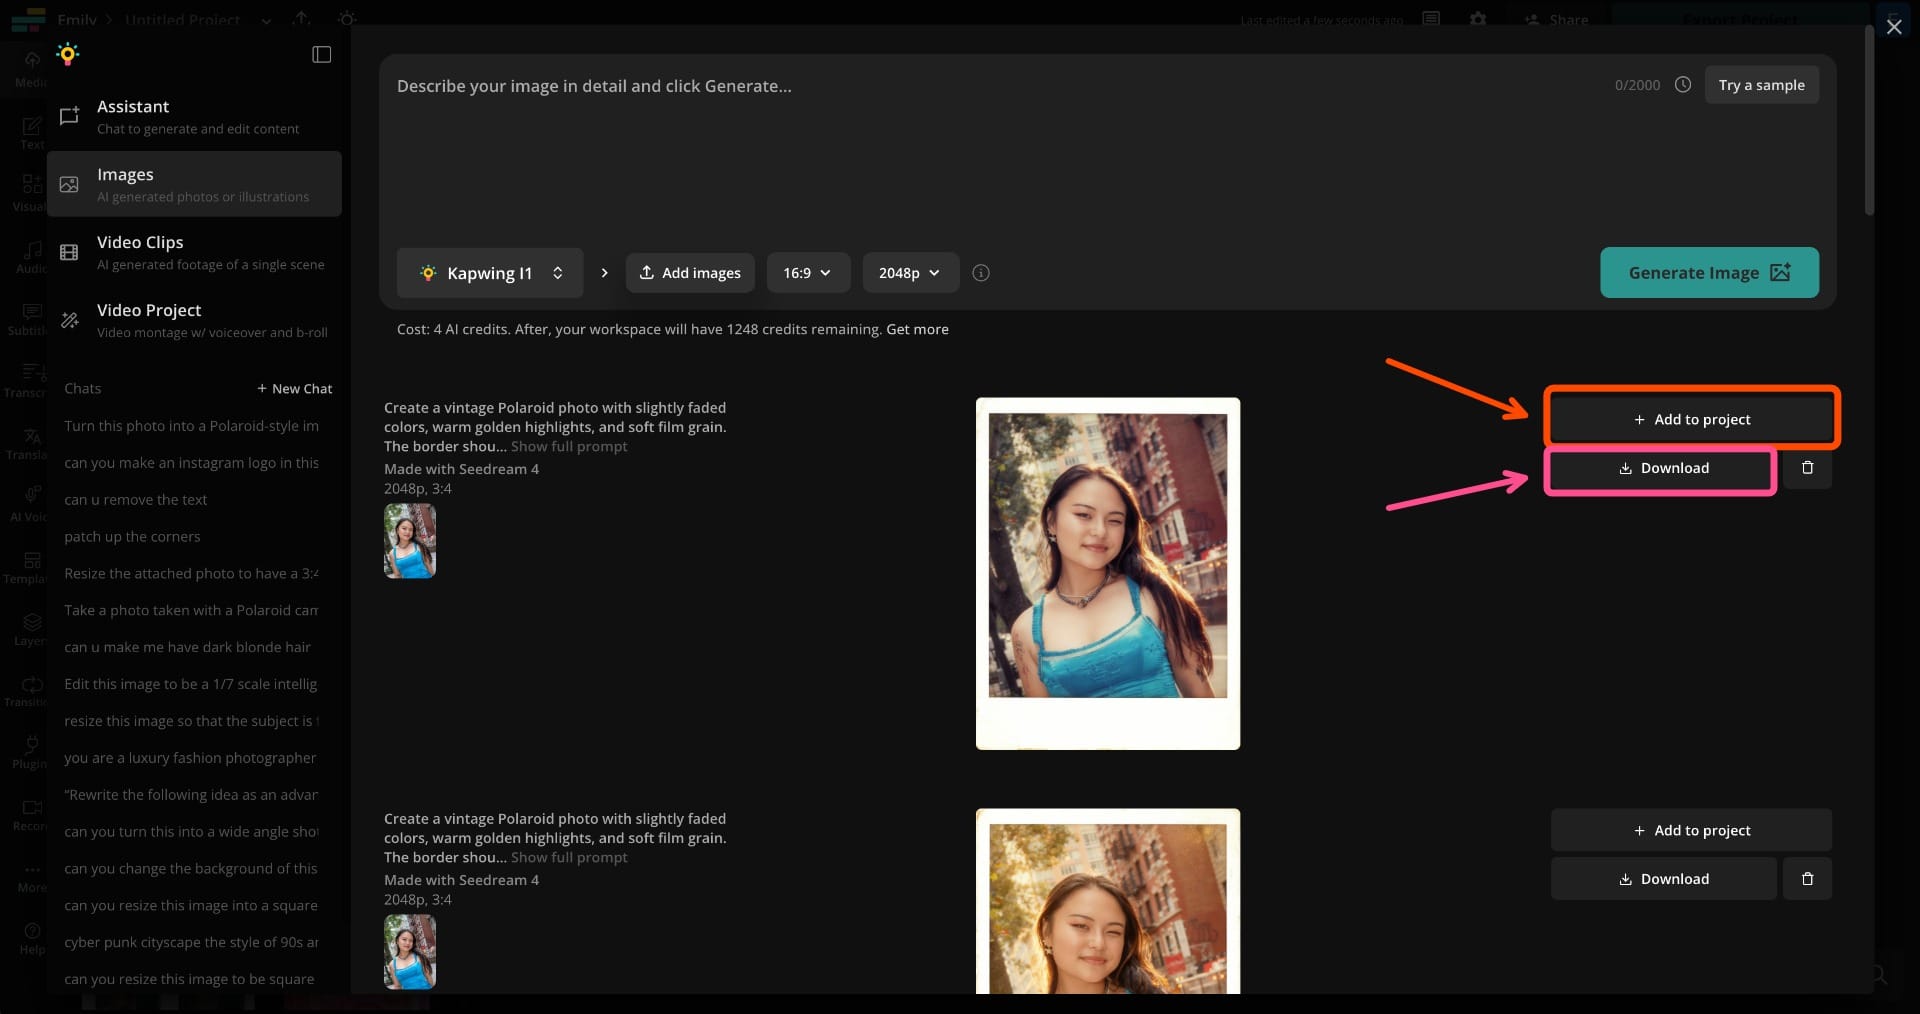Download the second Polaroid image
The image size is (1920, 1014).
click(x=1664, y=879)
